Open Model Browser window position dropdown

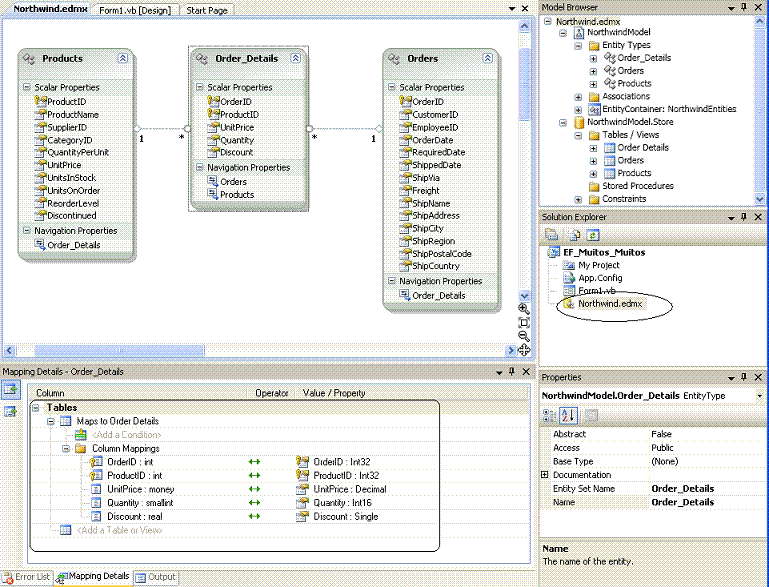(731, 8)
